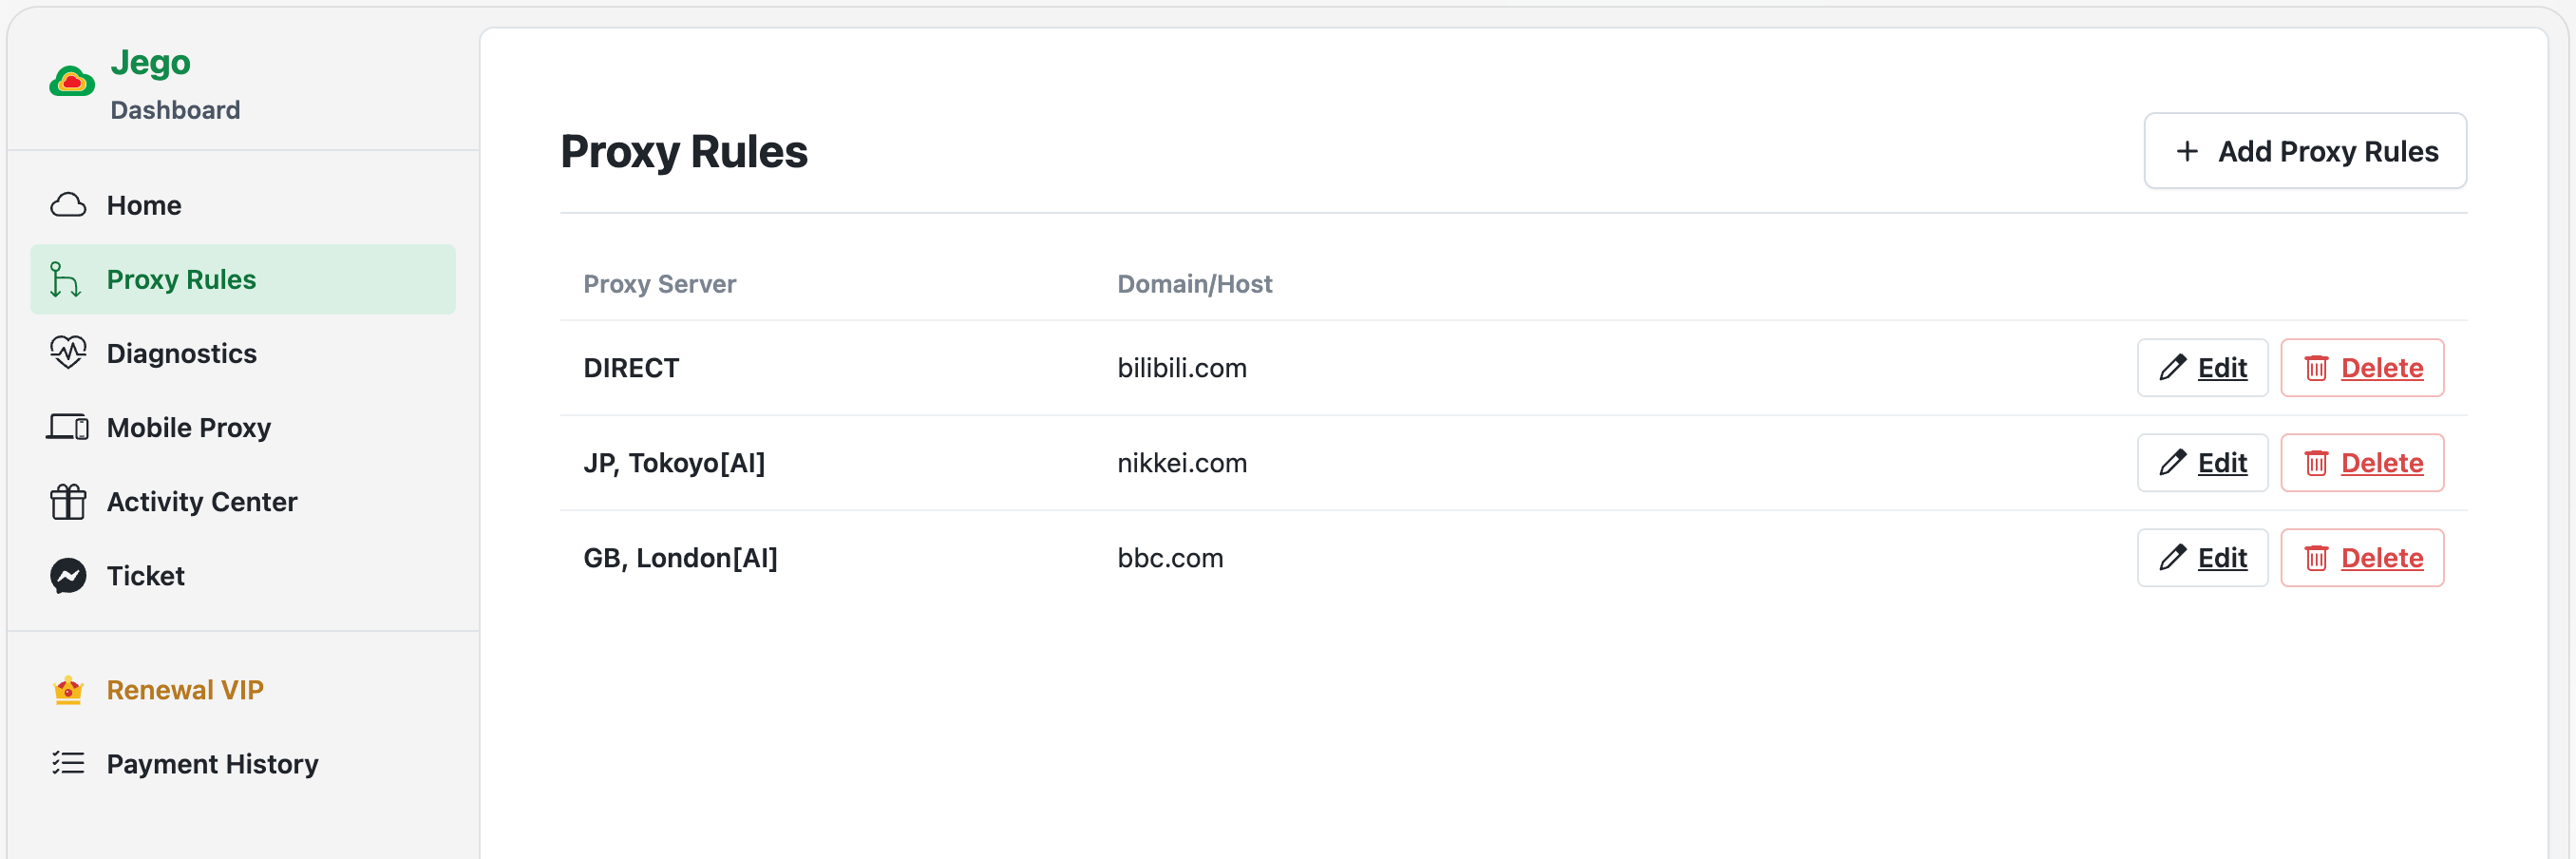This screenshot has width=2576, height=859.
Task: Click the Home cloud icon in sidebar
Action: click(68, 205)
